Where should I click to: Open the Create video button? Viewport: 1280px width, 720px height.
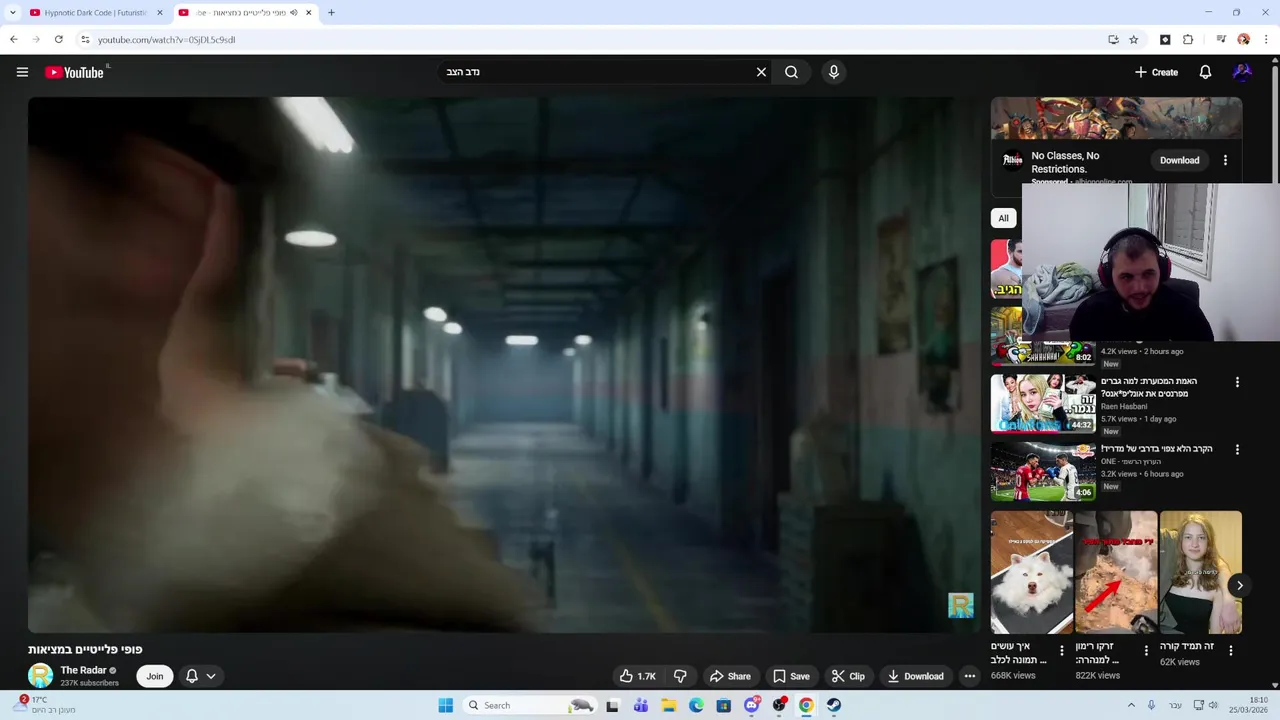[1156, 72]
